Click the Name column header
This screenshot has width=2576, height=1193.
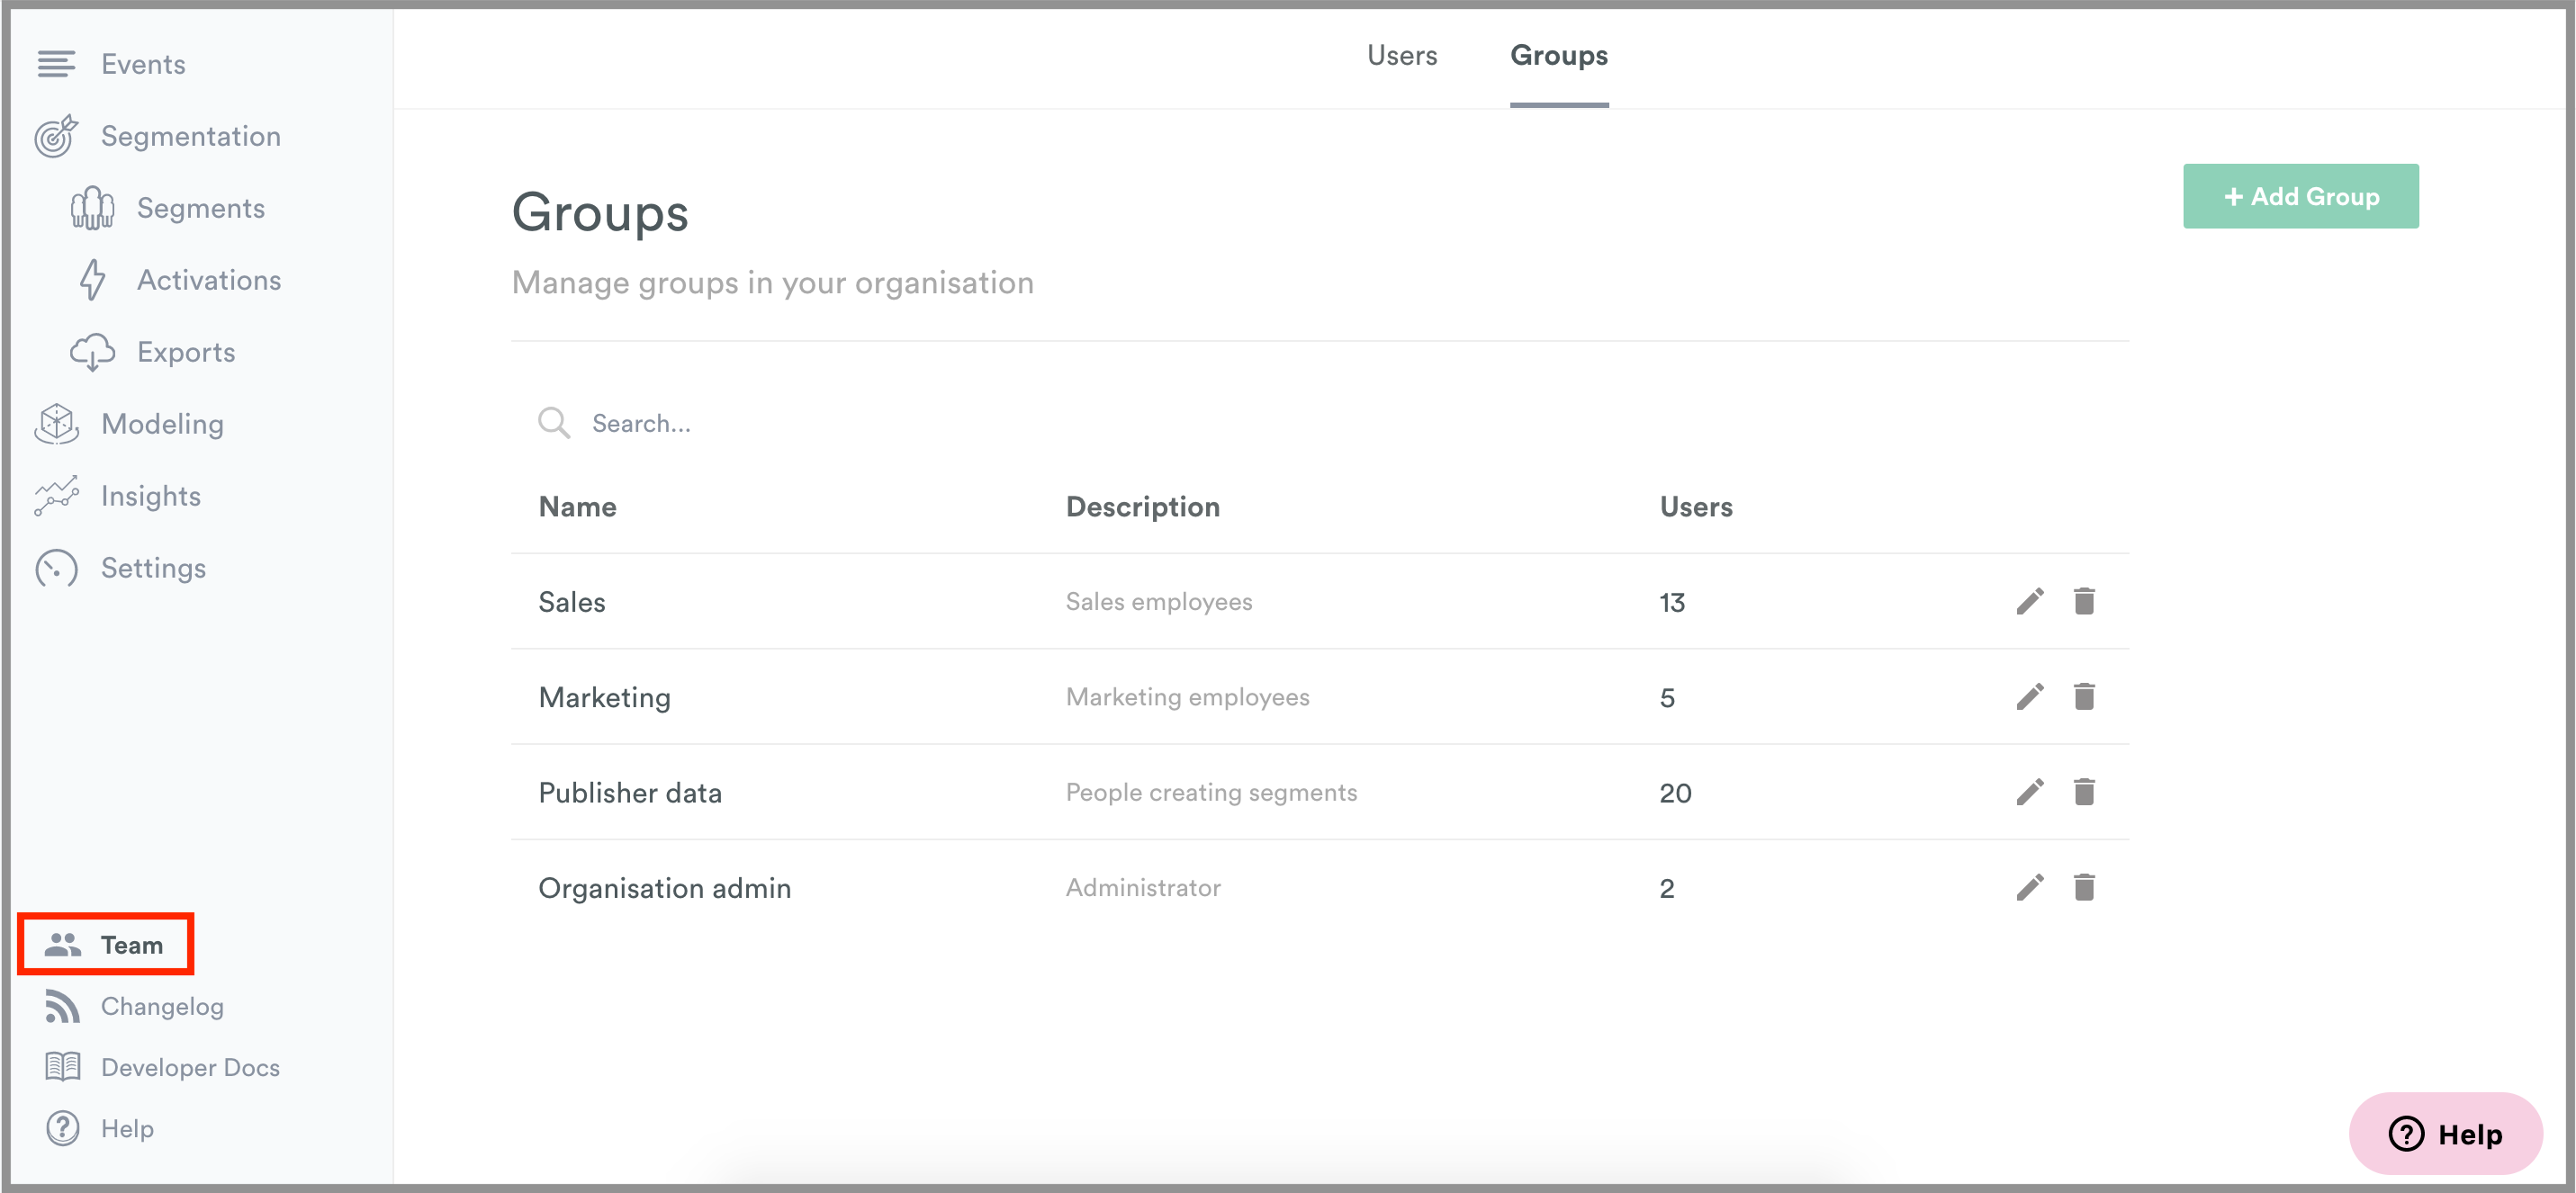[x=577, y=507]
